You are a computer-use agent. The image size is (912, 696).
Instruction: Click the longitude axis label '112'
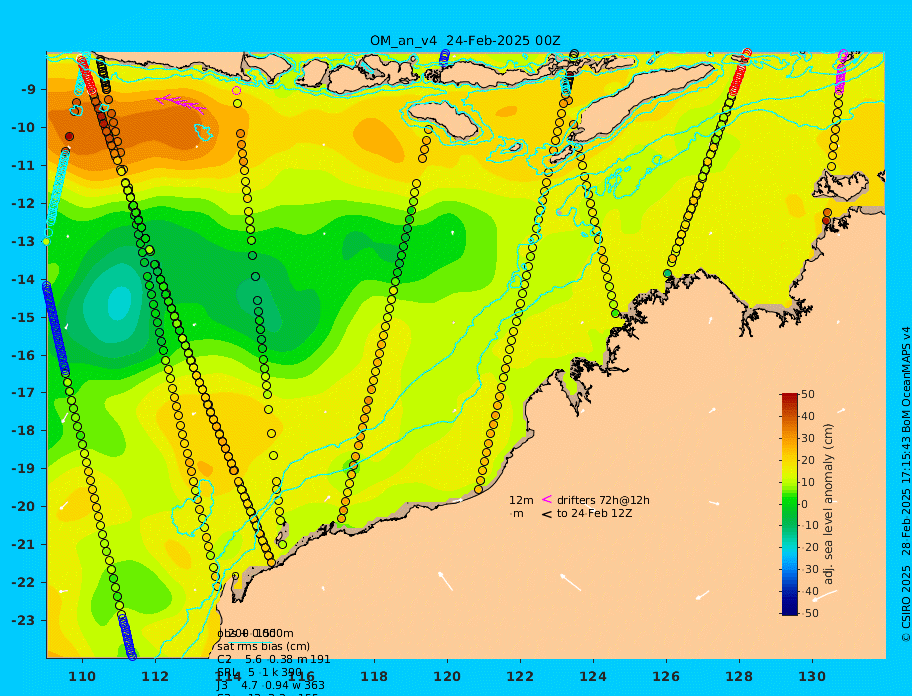pyautogui.click(x=156, y=677)
